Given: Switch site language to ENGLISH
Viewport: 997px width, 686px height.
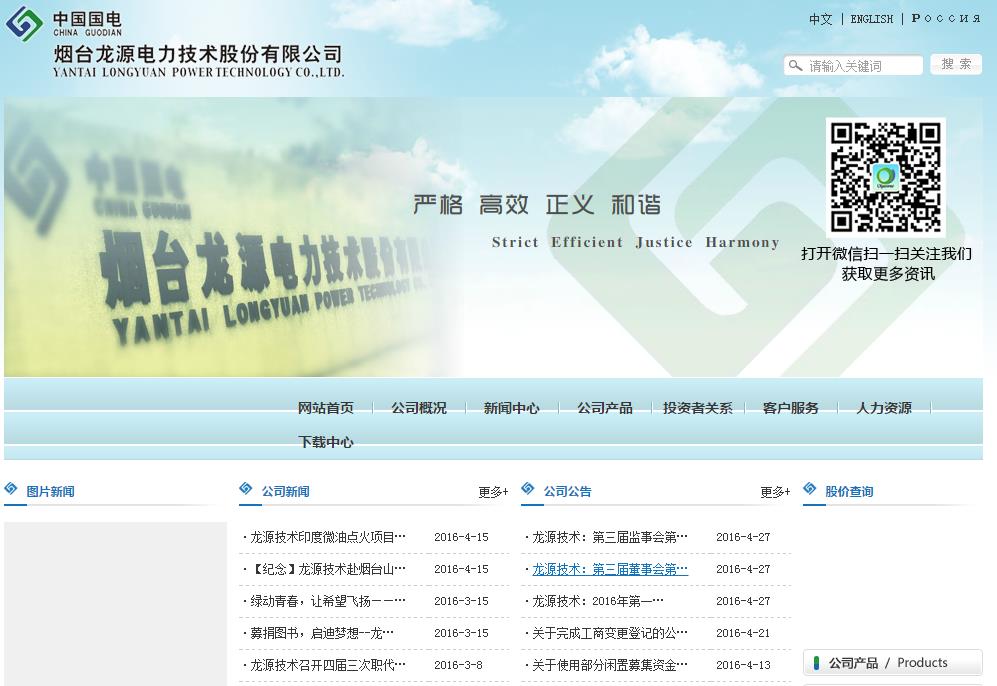Looking at the screenshot, I should coord(872,19).
